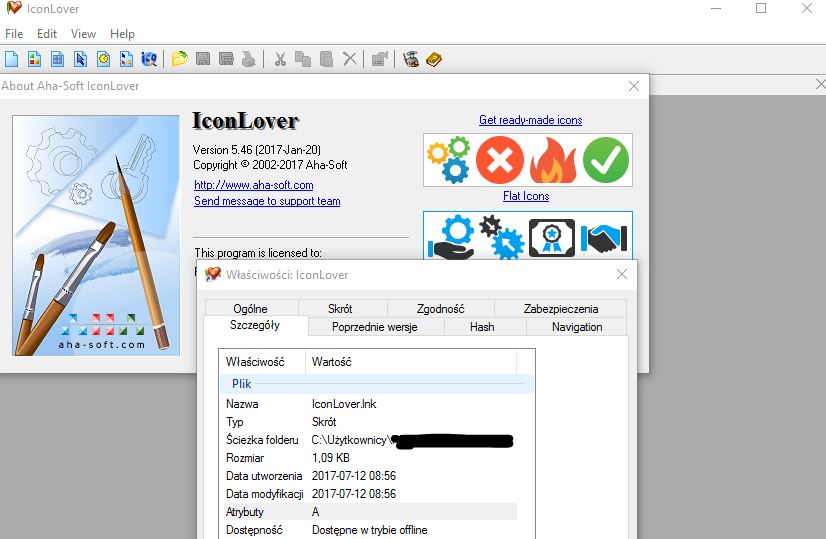The width and height of the screenshot is (826, 539).
Task: Select the Data utworzenia row
Action: (x=370, y=476)
